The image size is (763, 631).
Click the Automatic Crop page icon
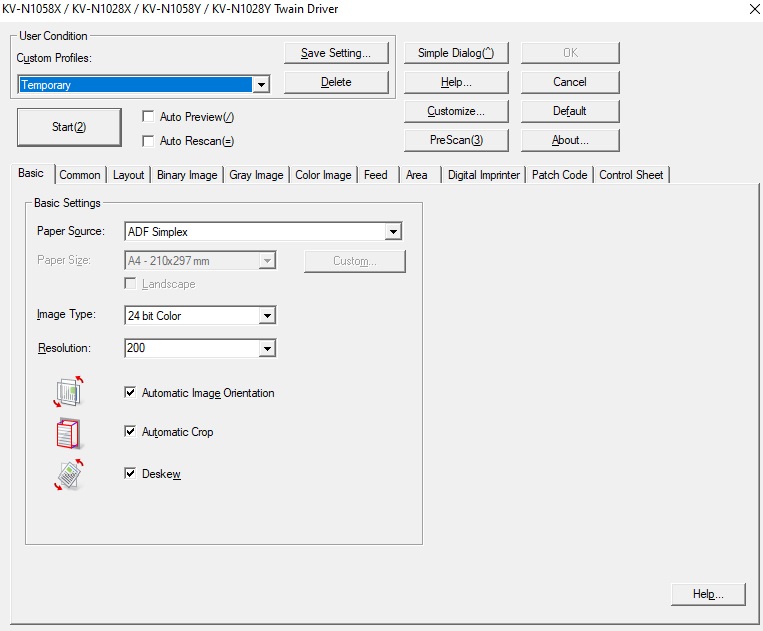pyautogui.click(x=67, y=432)
